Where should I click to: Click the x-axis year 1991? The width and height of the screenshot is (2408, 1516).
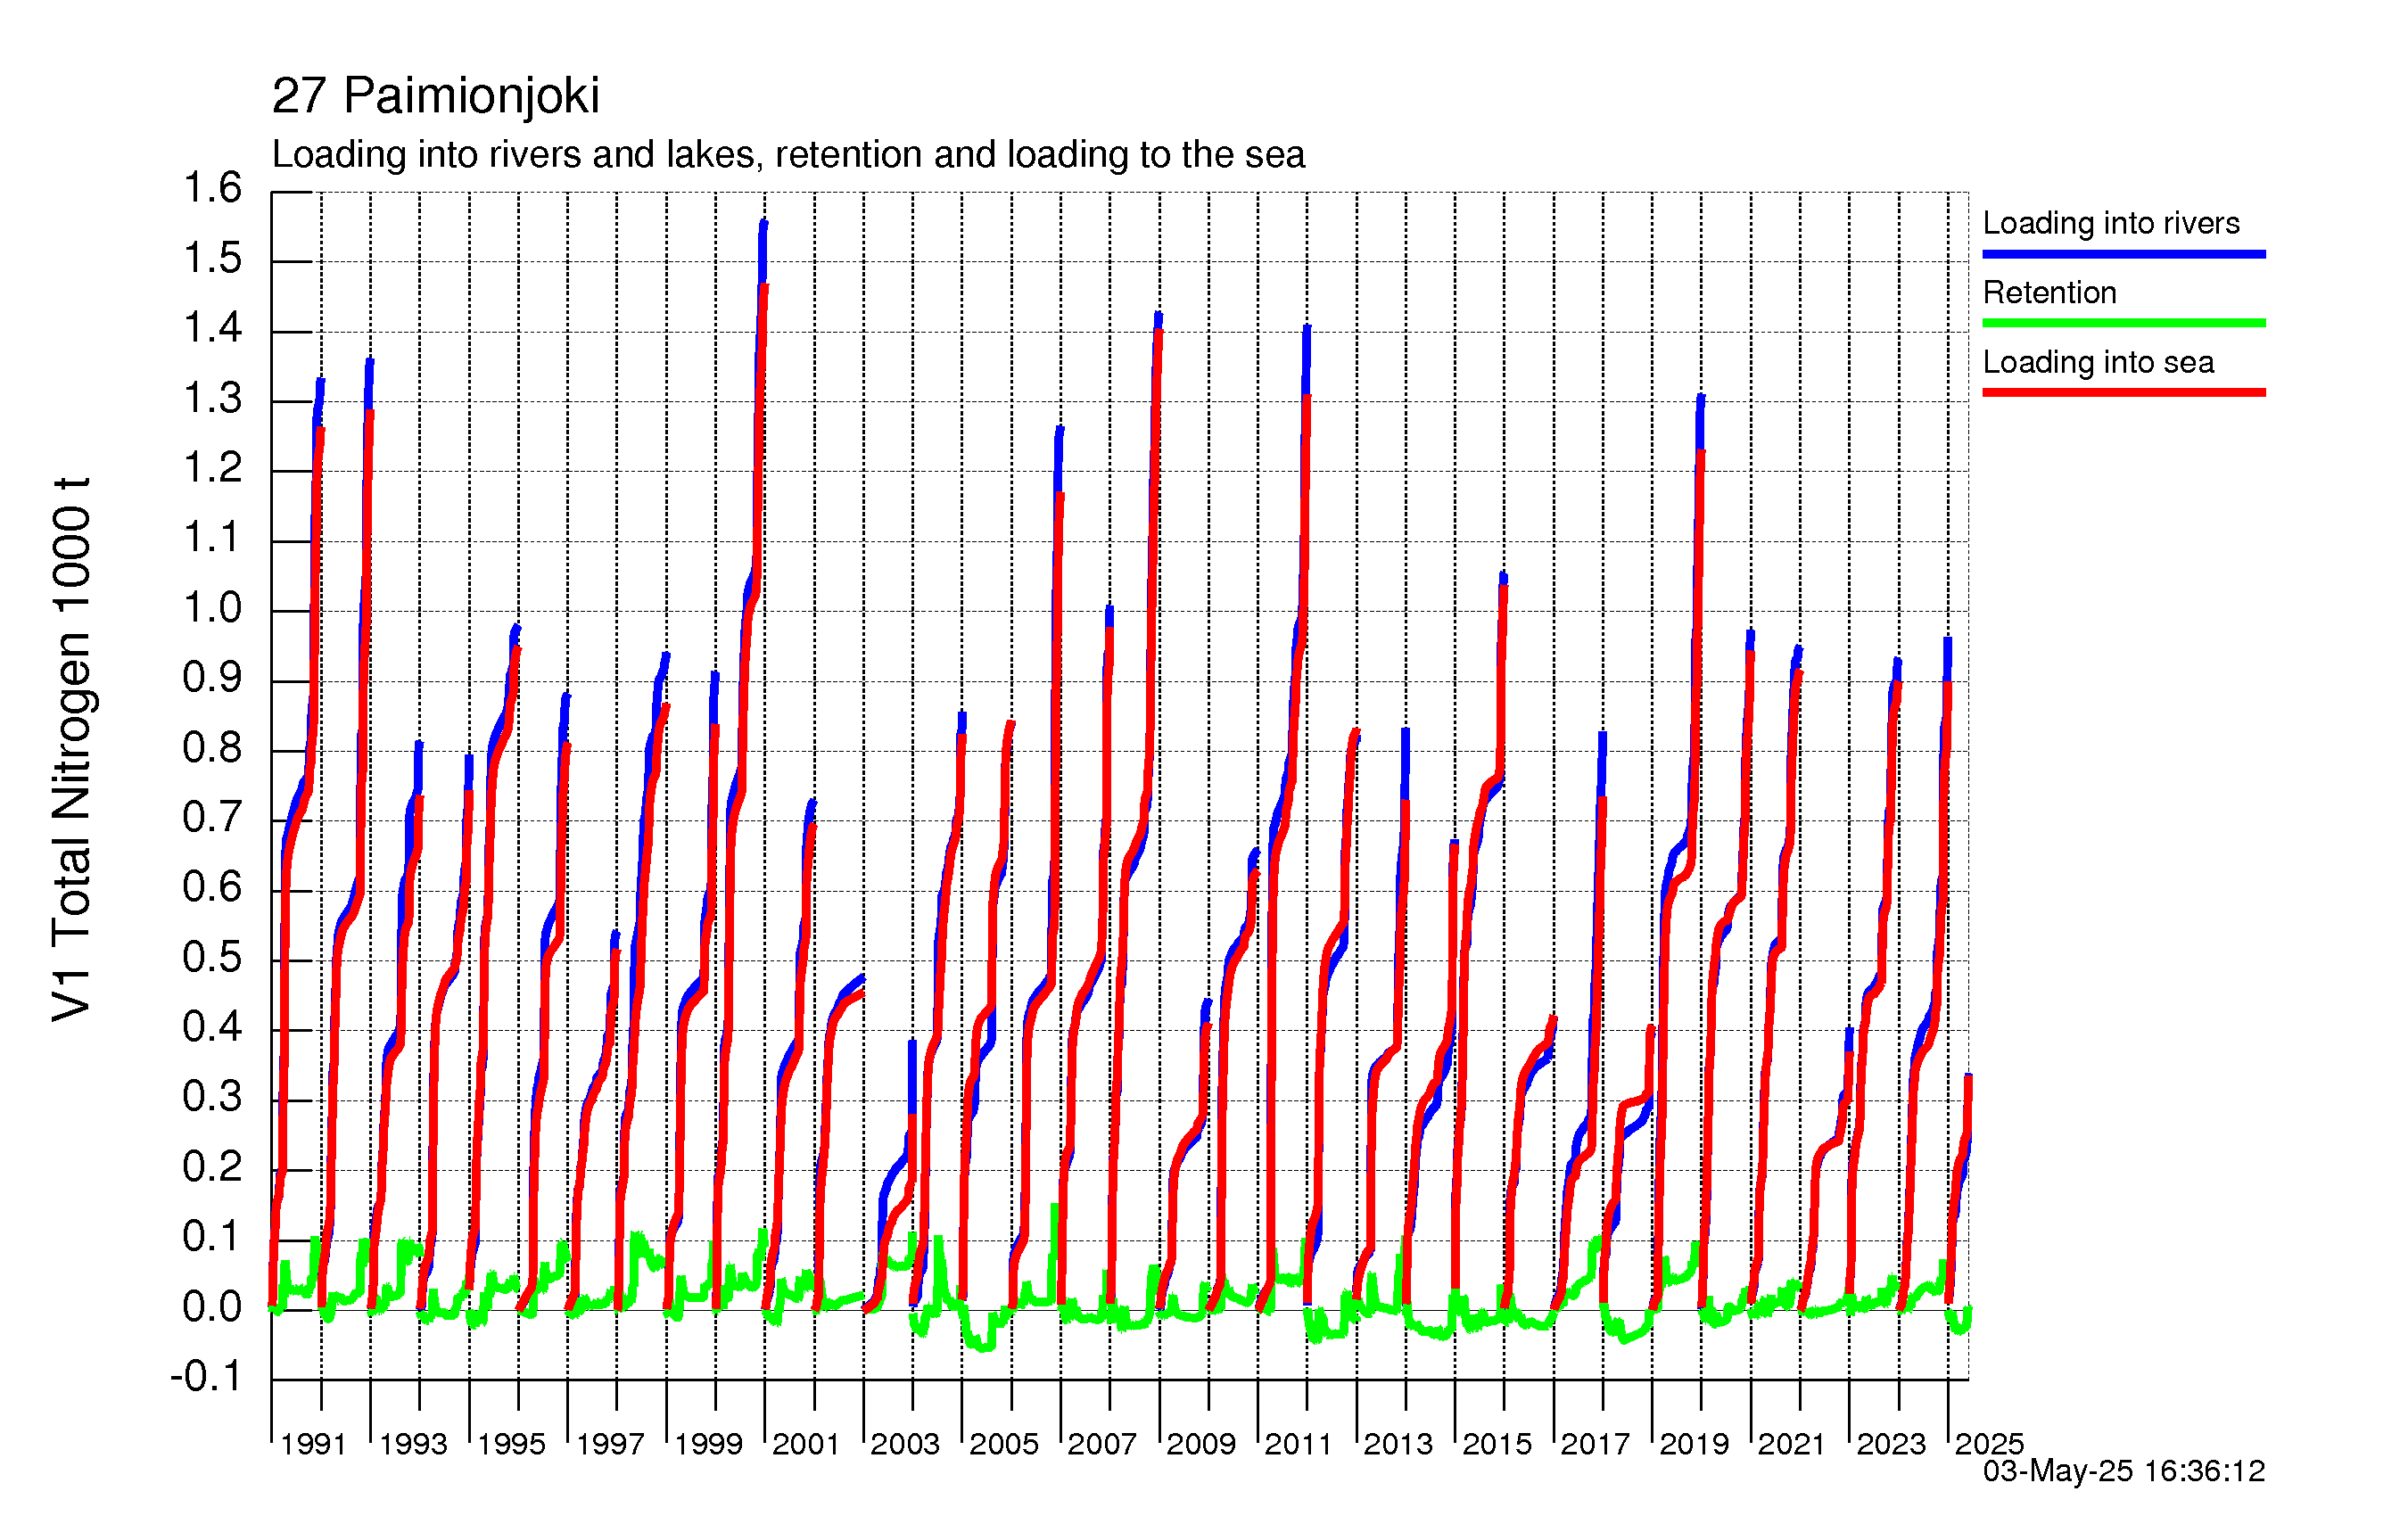[x=313, y=1444]
